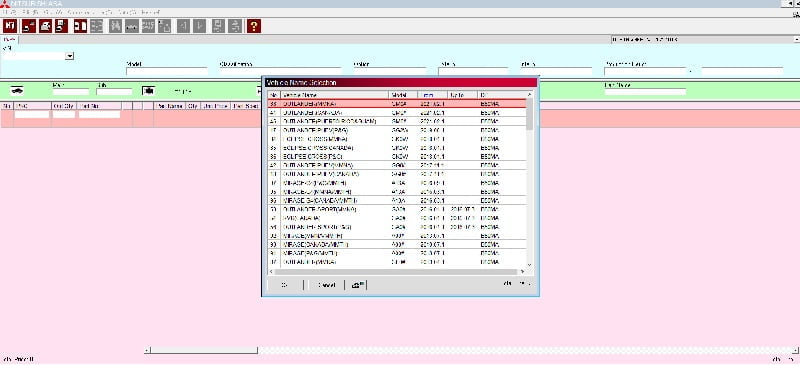Viewport: 800px width, 365px height.
Task: Select the MIRAGE G4(CANADA/WNTH) row
Action: click(397, 200)
